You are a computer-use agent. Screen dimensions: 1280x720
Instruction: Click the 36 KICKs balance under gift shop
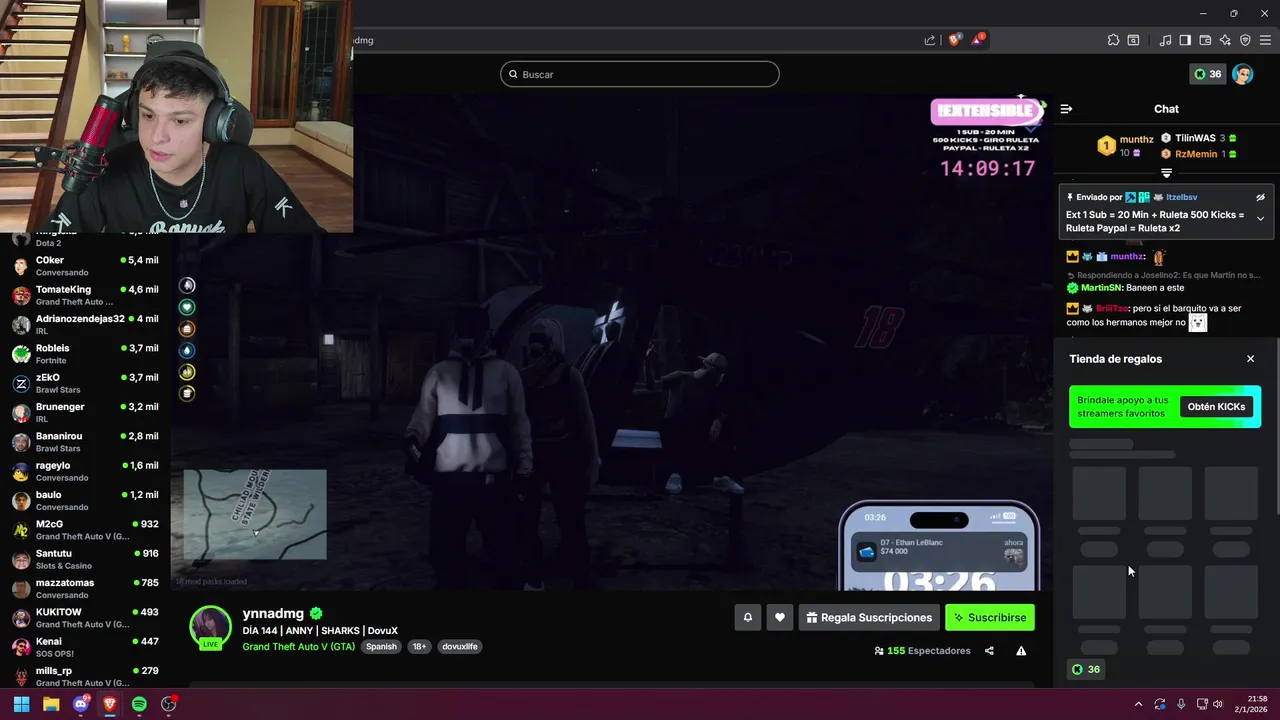coord(1086,670)
